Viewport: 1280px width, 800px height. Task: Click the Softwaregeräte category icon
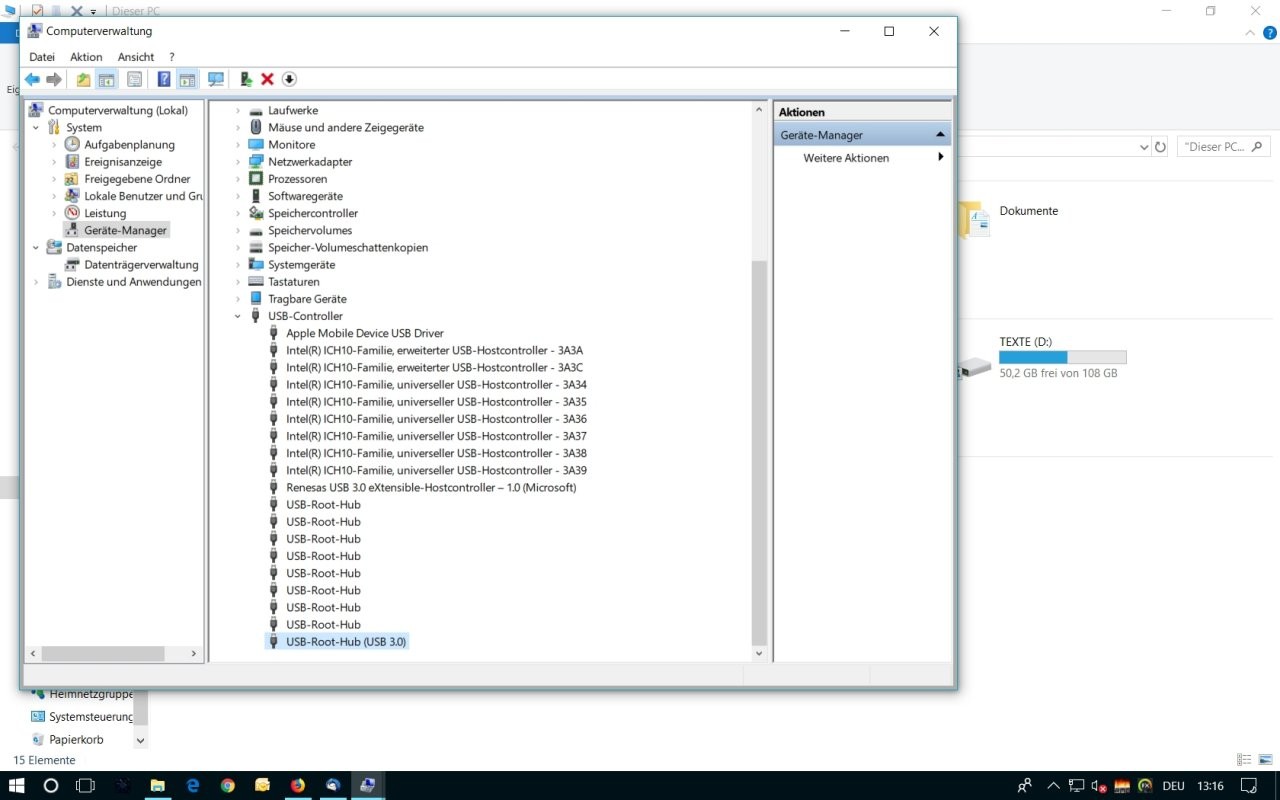[256, 196]
